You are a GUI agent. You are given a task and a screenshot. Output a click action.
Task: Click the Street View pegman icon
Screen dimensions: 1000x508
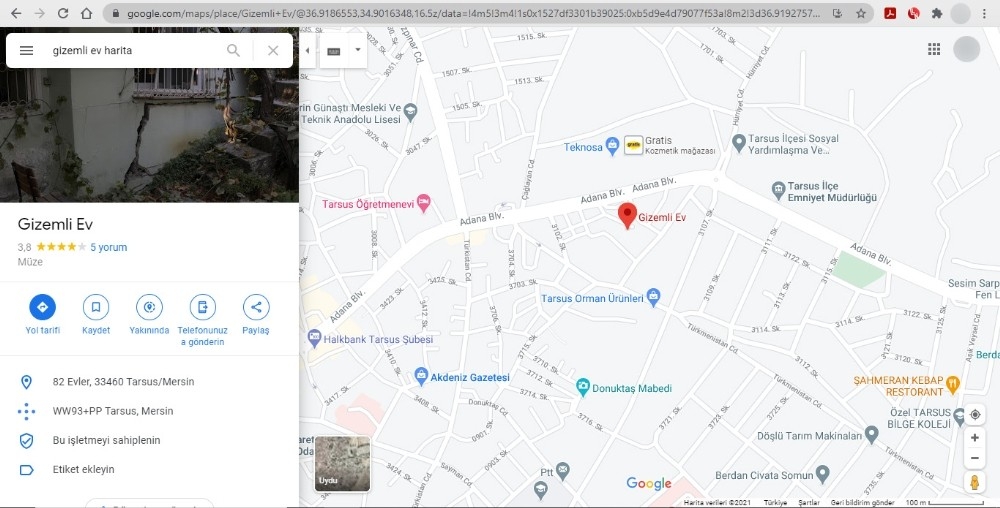point(974,482)
